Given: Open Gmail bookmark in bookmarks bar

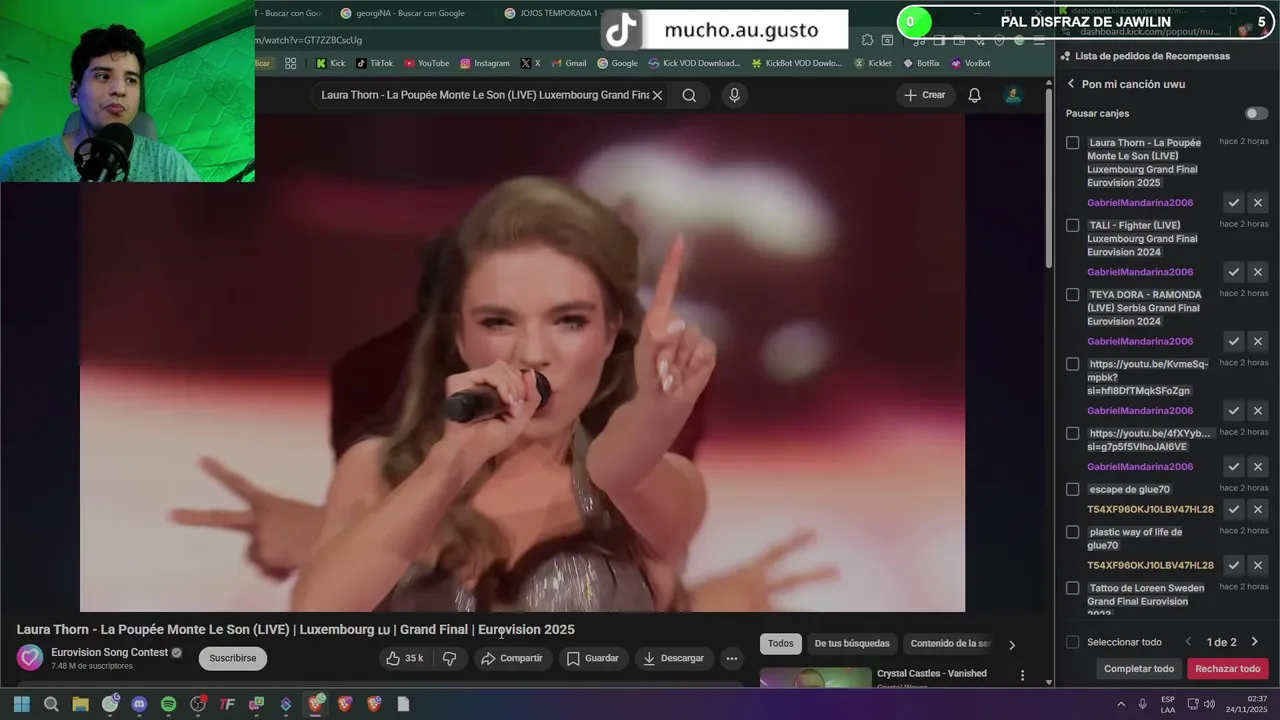Looking at the screenshot, I should [x=568, y=63].
